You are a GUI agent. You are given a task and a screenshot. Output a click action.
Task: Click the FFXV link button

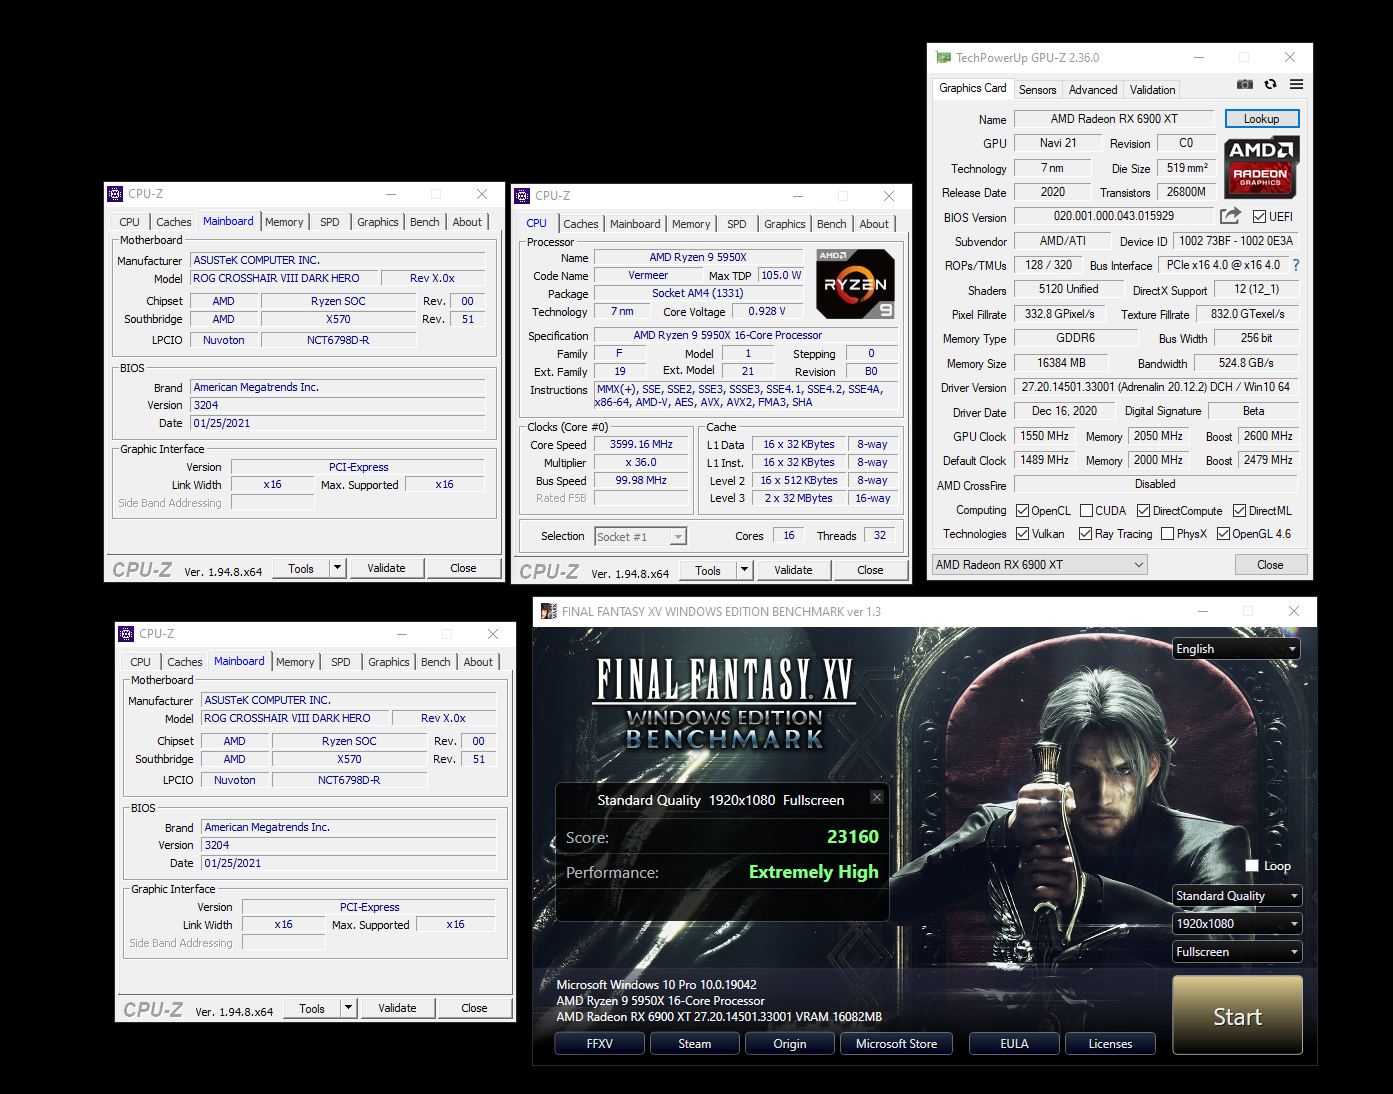pos(599,1044)
